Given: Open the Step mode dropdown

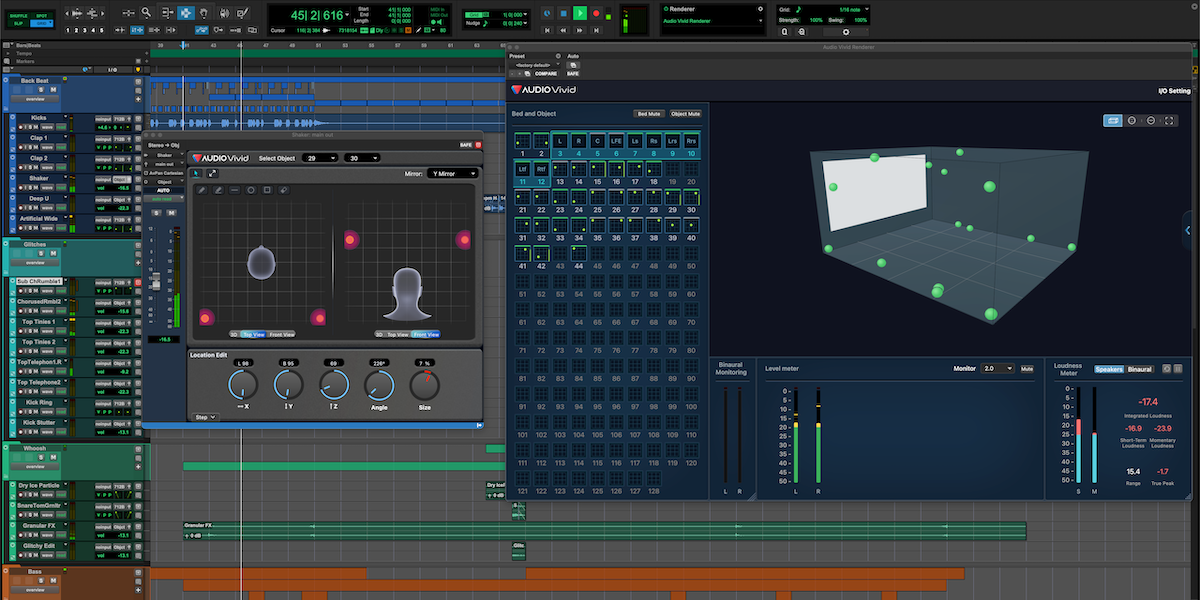Looking at the screenshot, I should (x=204, y=417).
